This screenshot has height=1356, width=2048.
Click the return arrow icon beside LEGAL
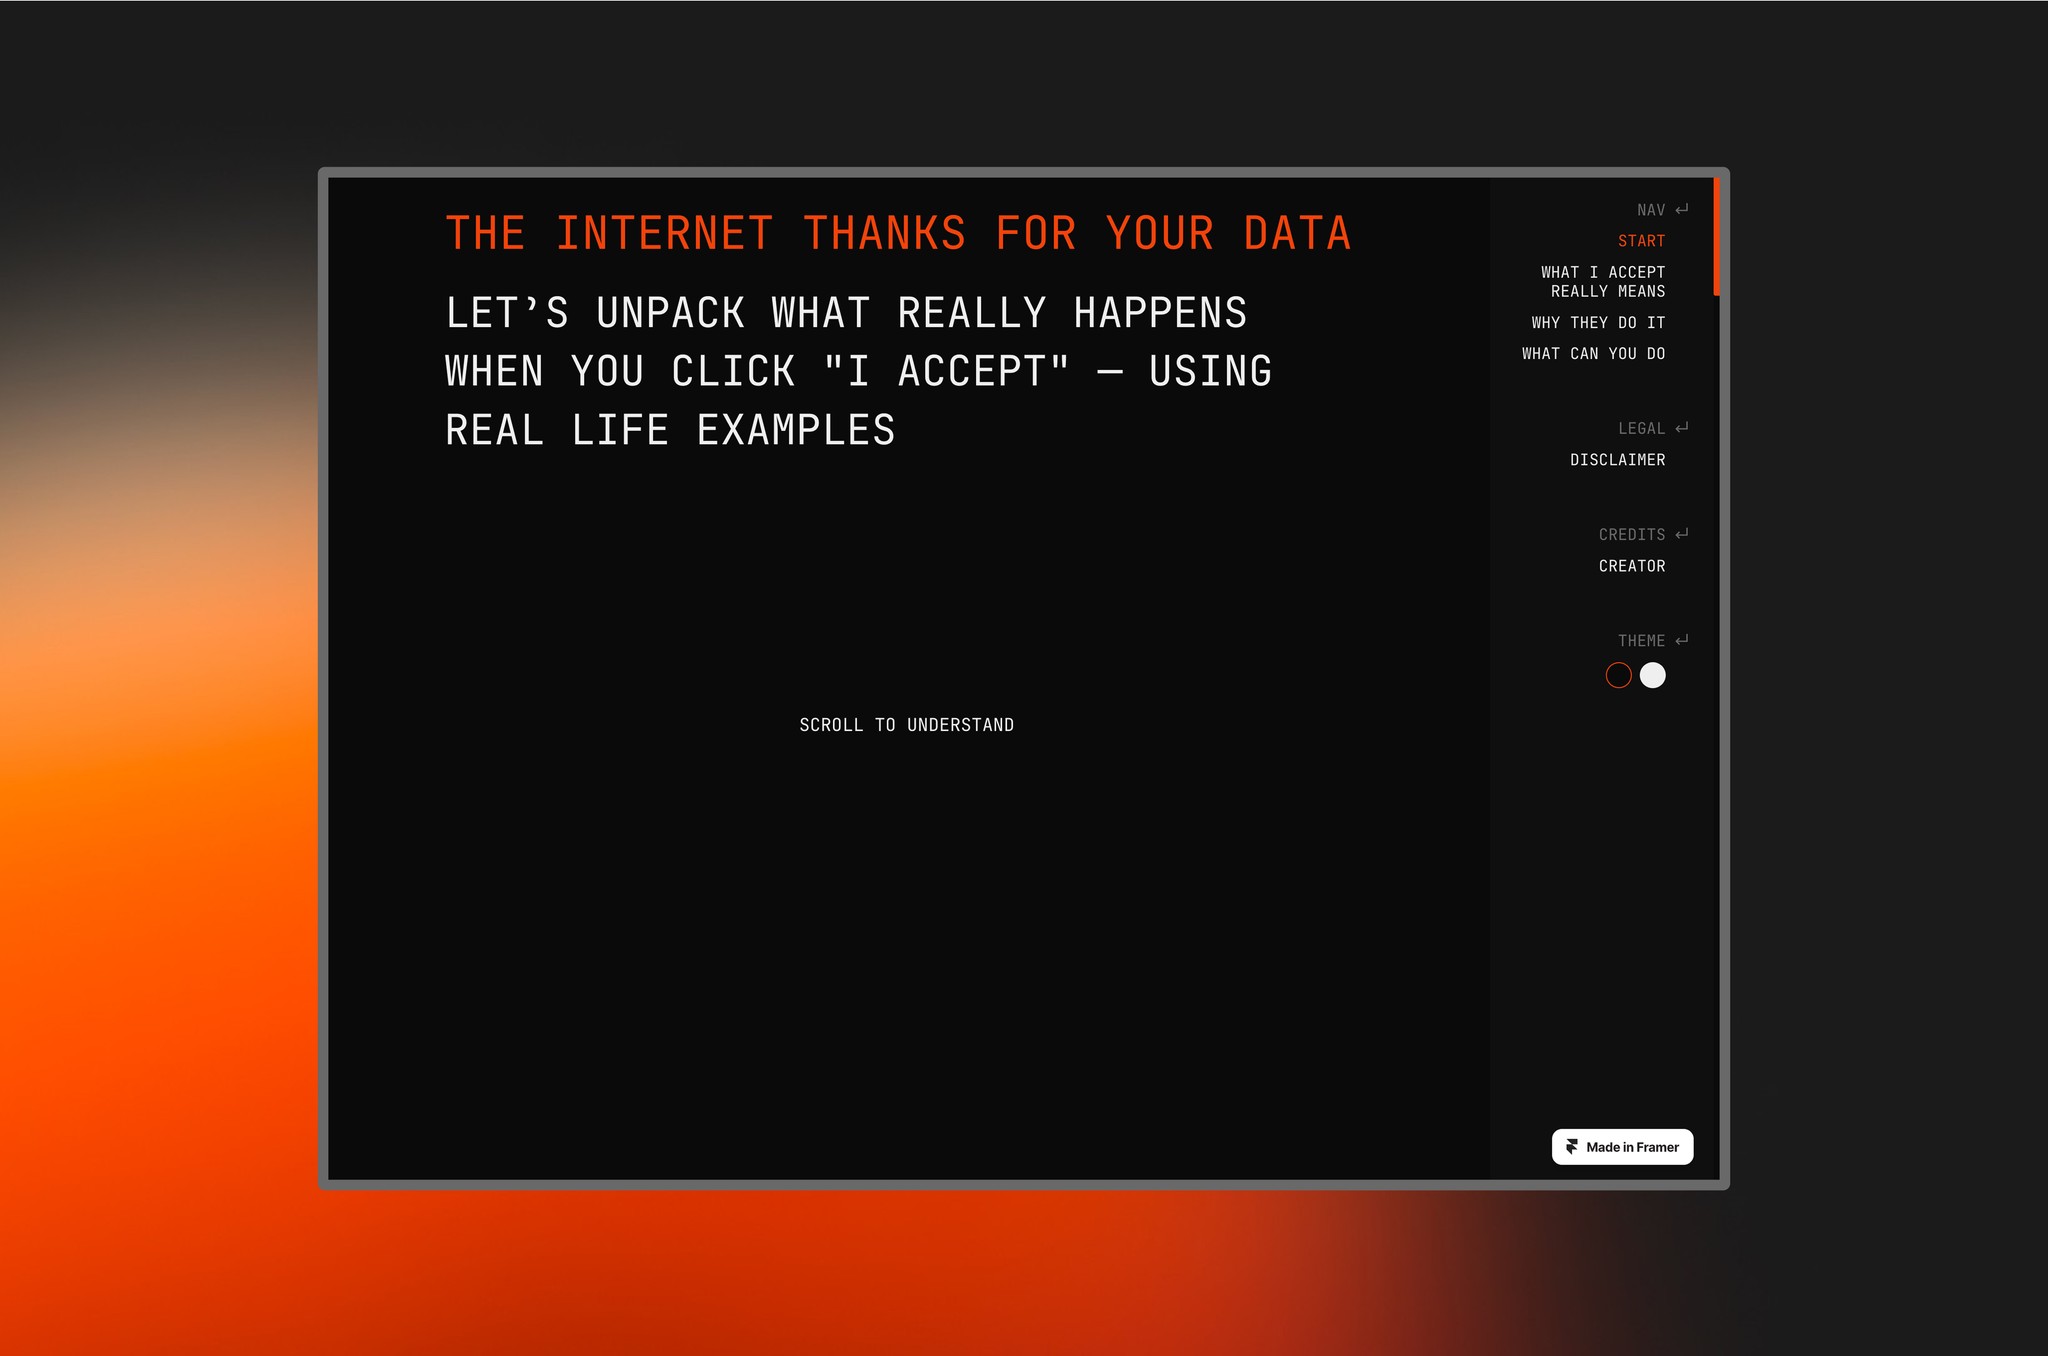1682,427
